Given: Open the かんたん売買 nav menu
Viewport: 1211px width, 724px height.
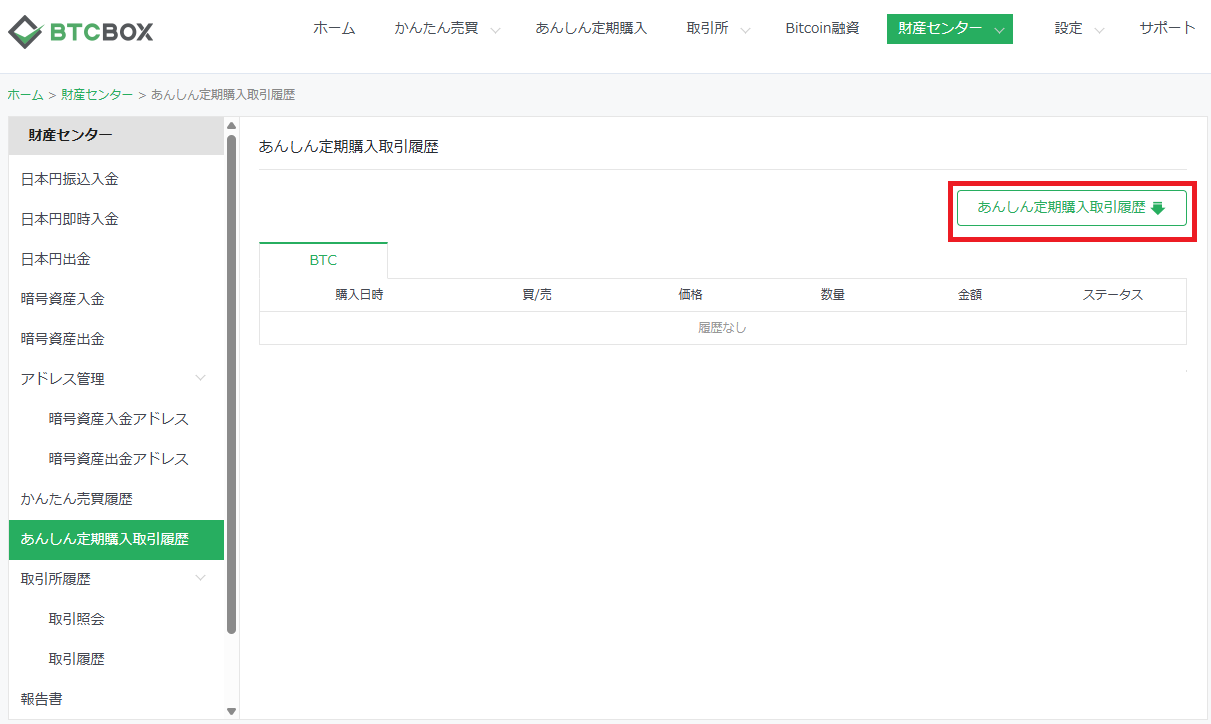Looking at the screenshot, I should click(x=437, y=28).
